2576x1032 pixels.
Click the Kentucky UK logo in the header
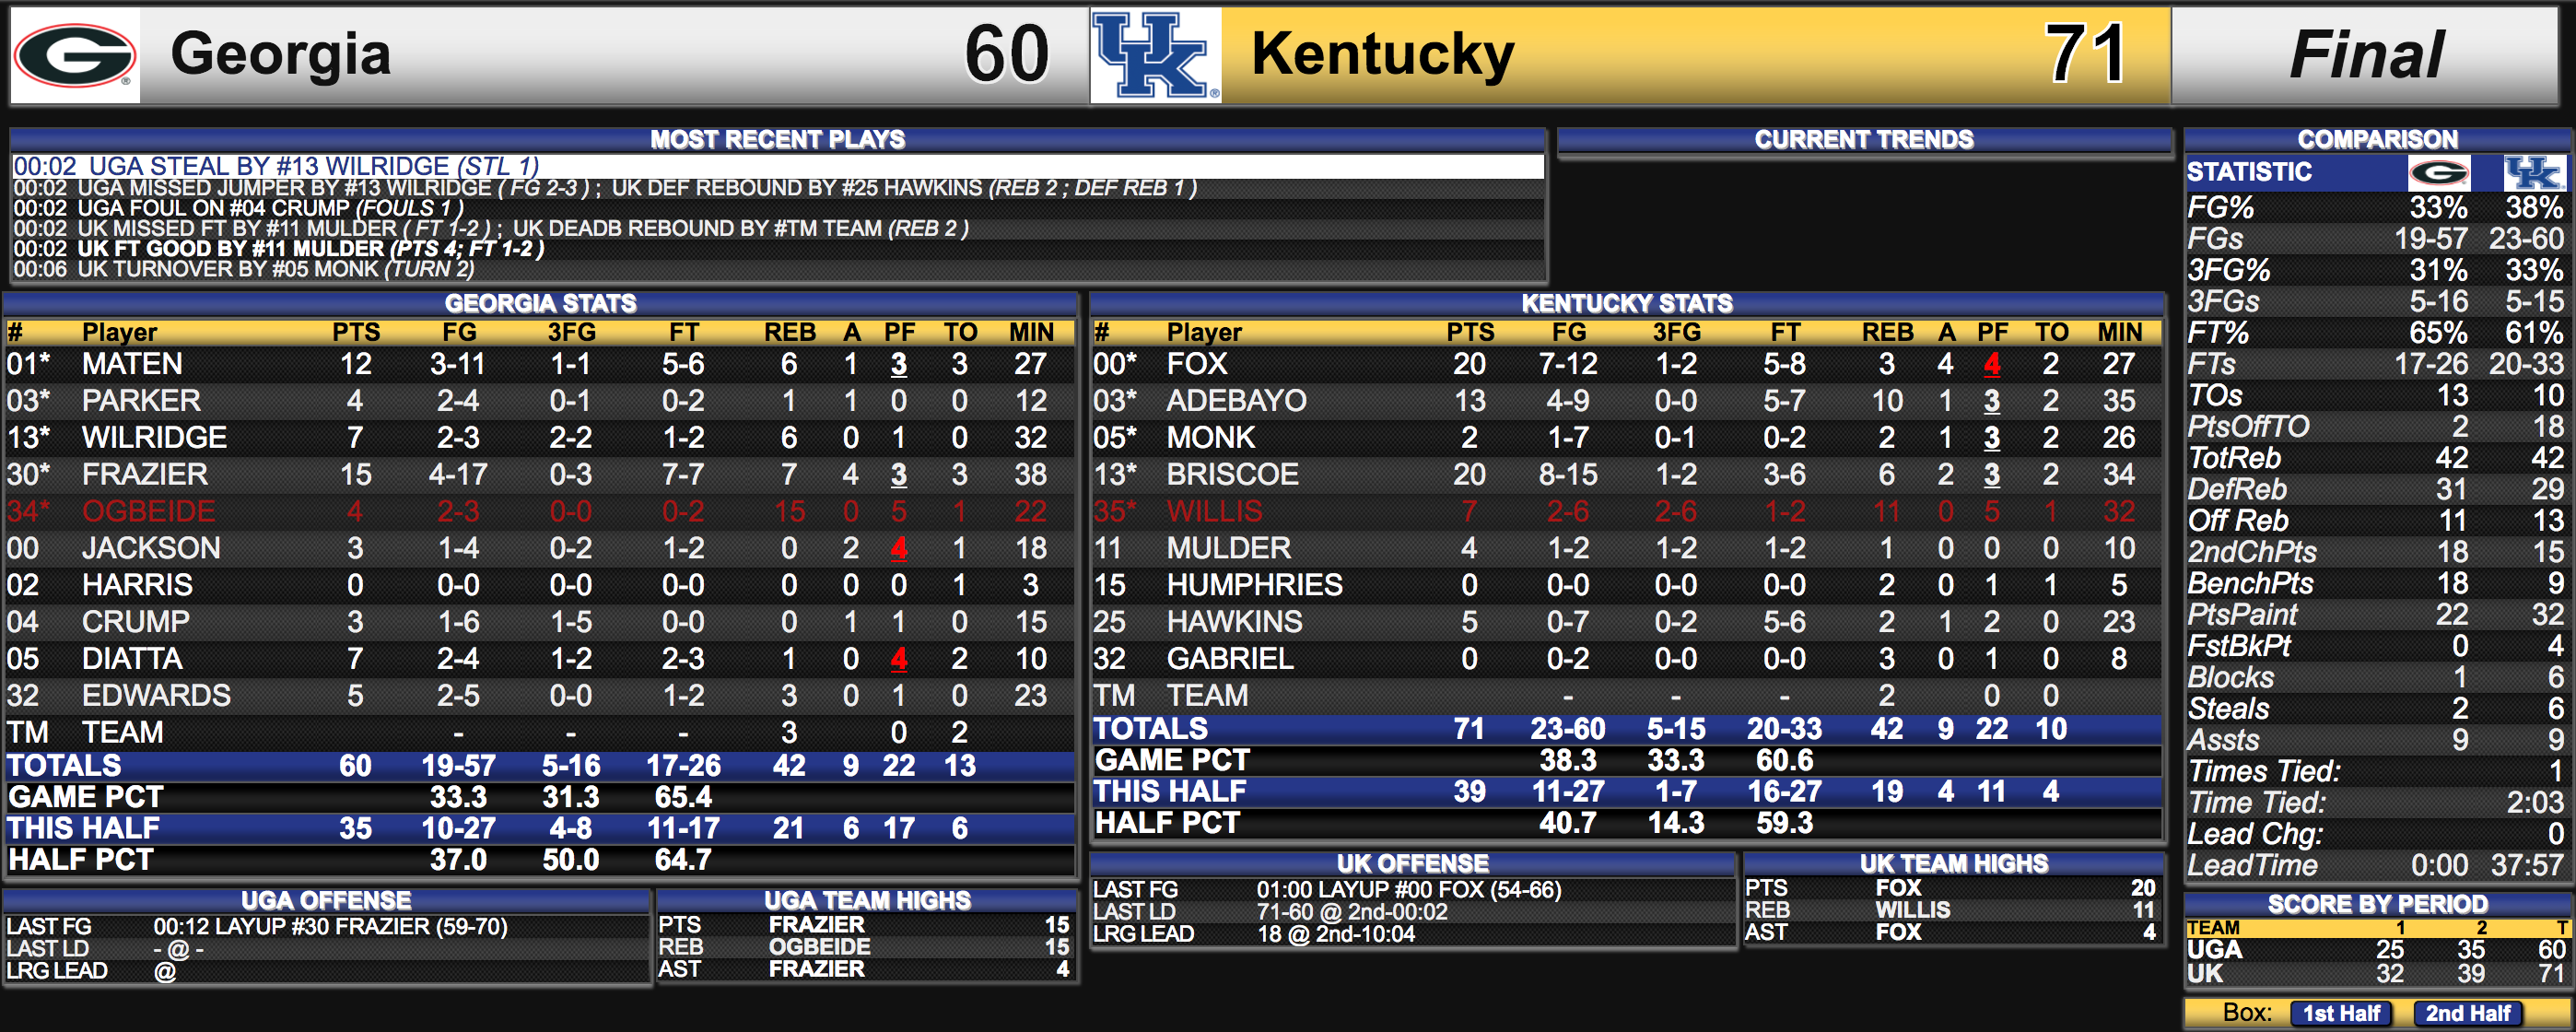[x=1155, y=56]
